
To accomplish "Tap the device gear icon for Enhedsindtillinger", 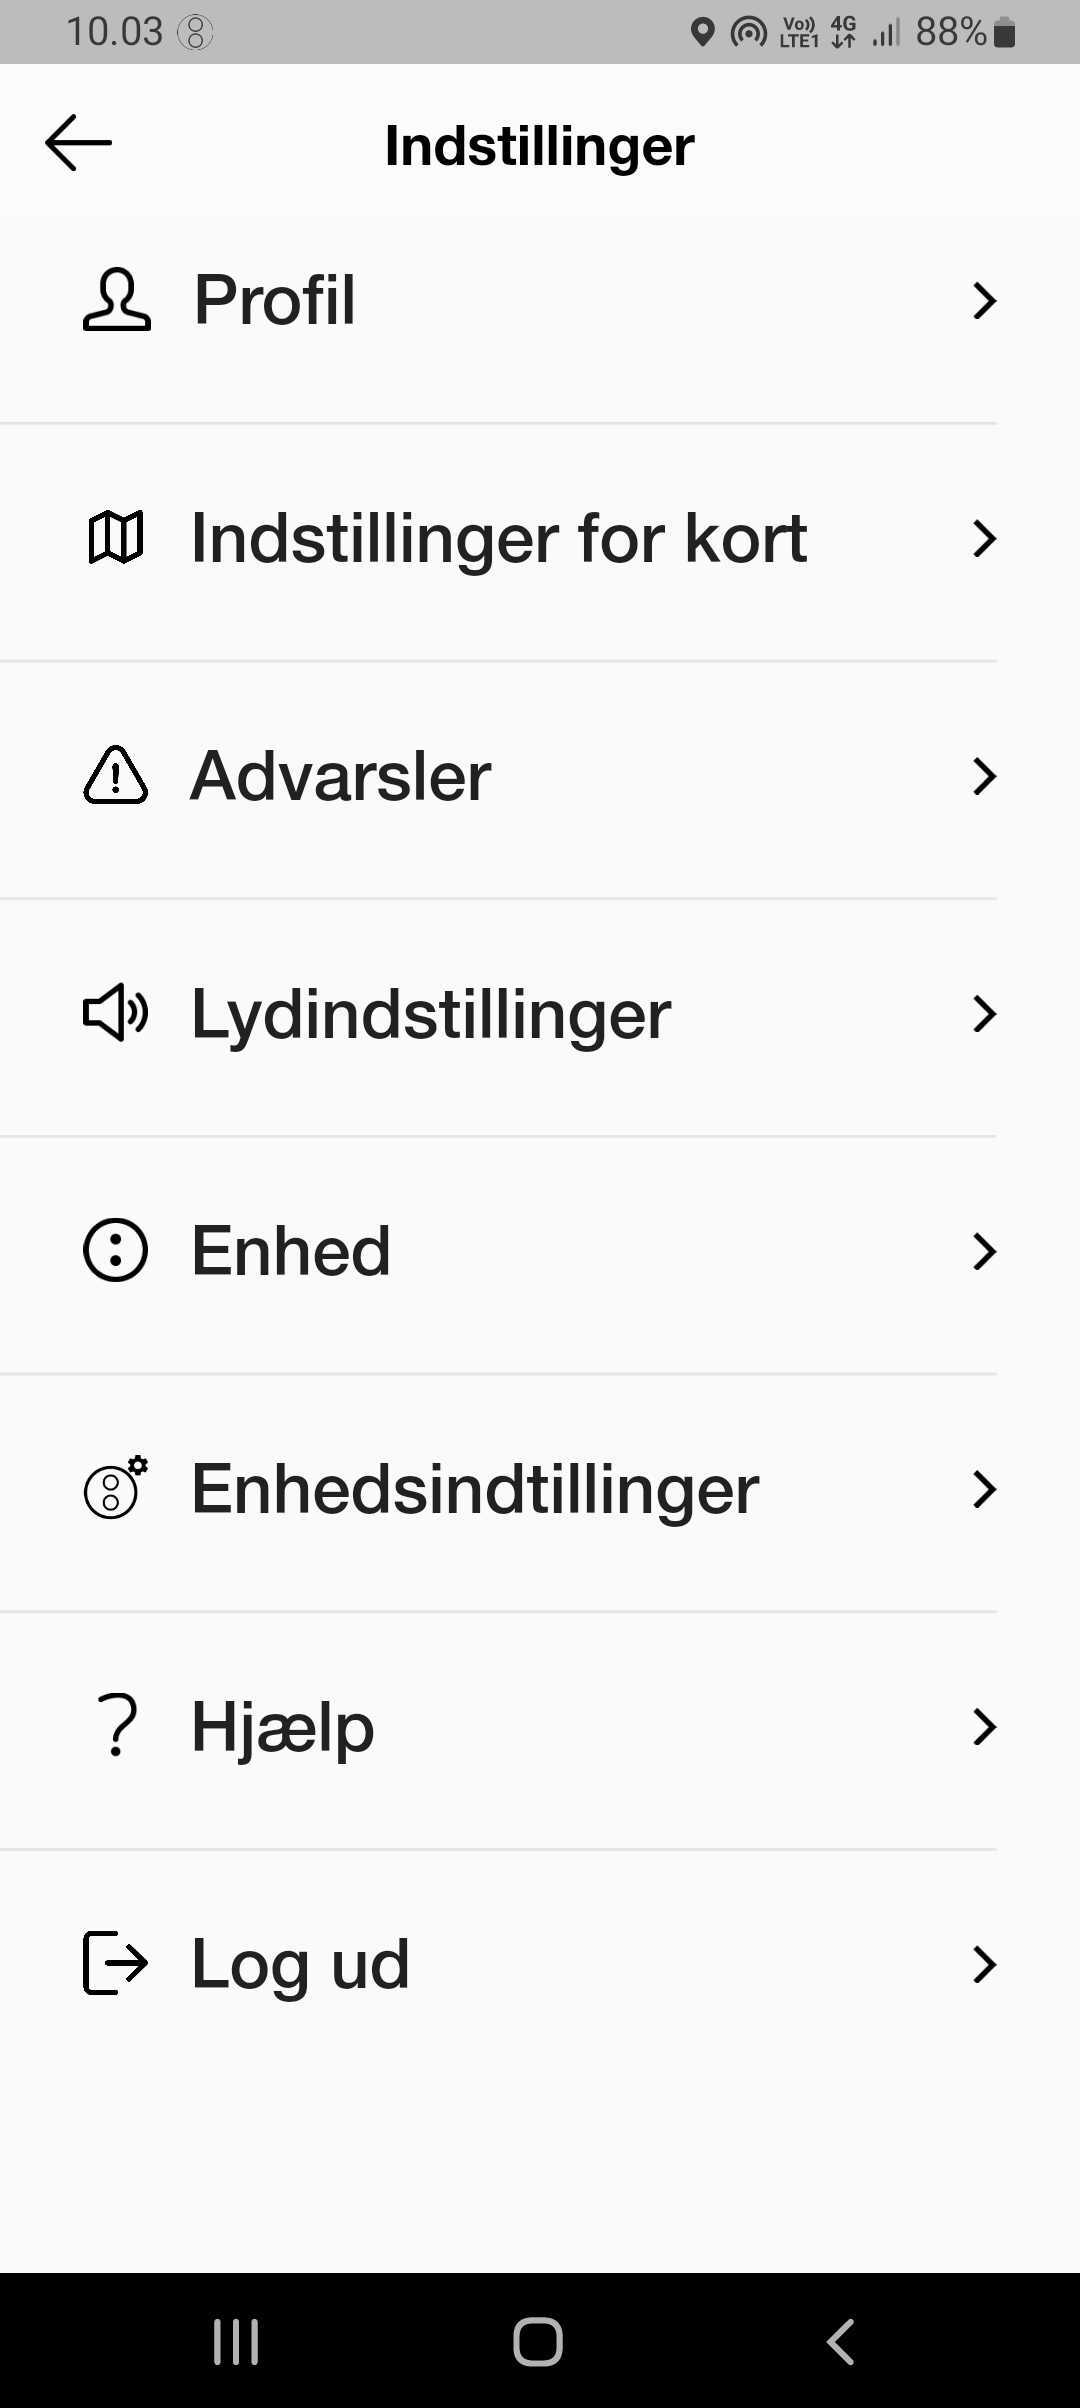I will pos(116,1489).
